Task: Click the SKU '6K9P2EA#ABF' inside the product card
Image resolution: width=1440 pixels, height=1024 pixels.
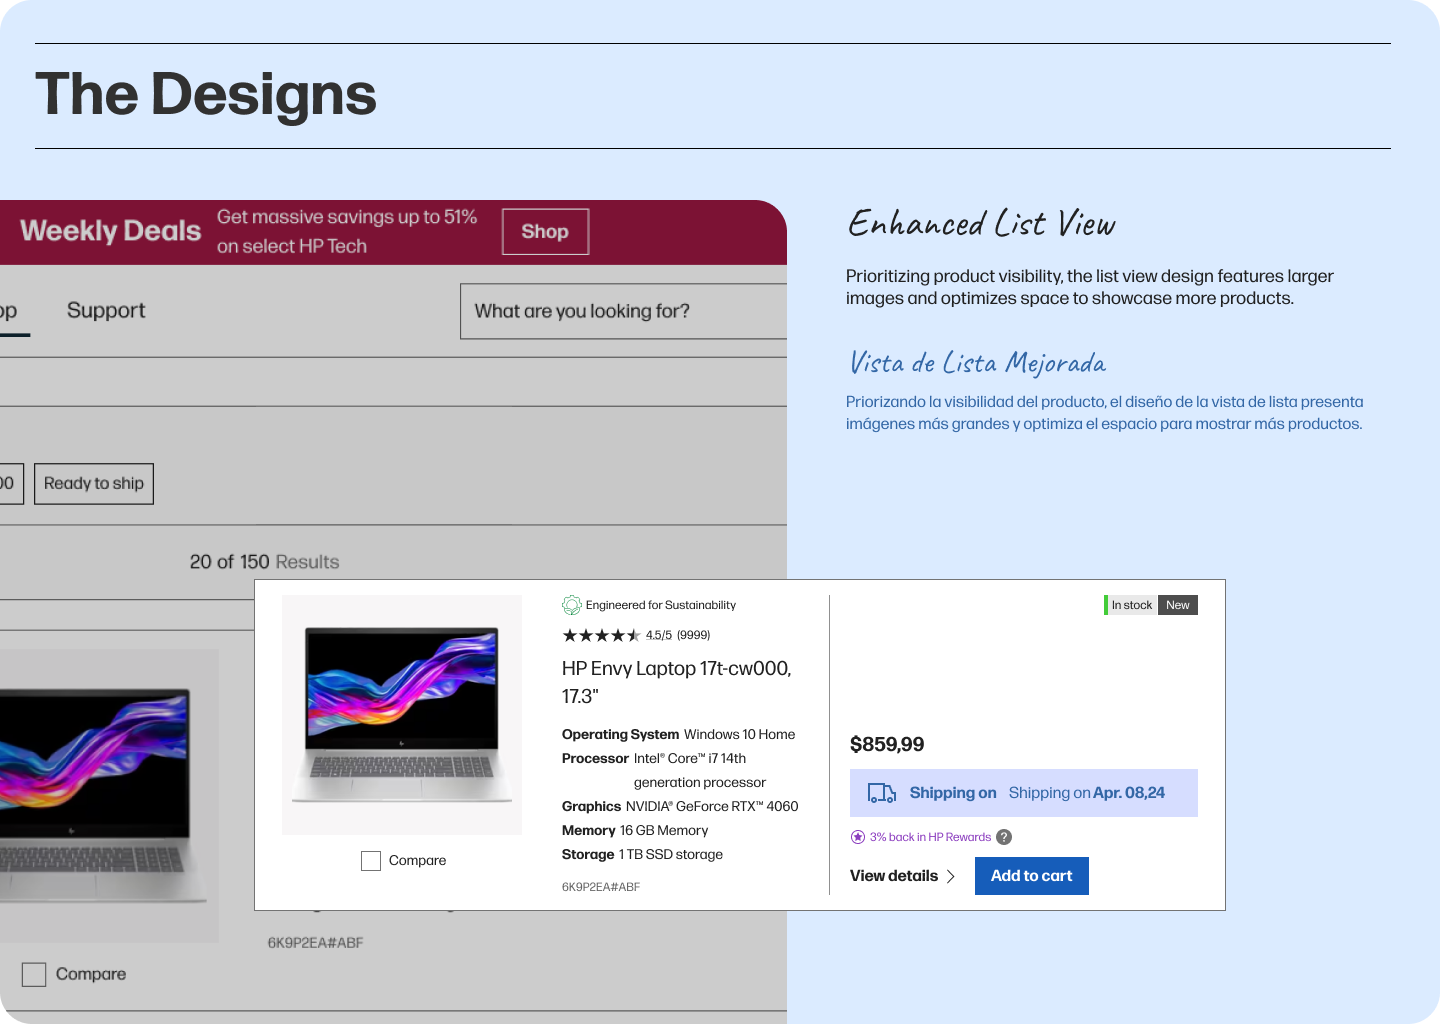Action: pos(601,887)
